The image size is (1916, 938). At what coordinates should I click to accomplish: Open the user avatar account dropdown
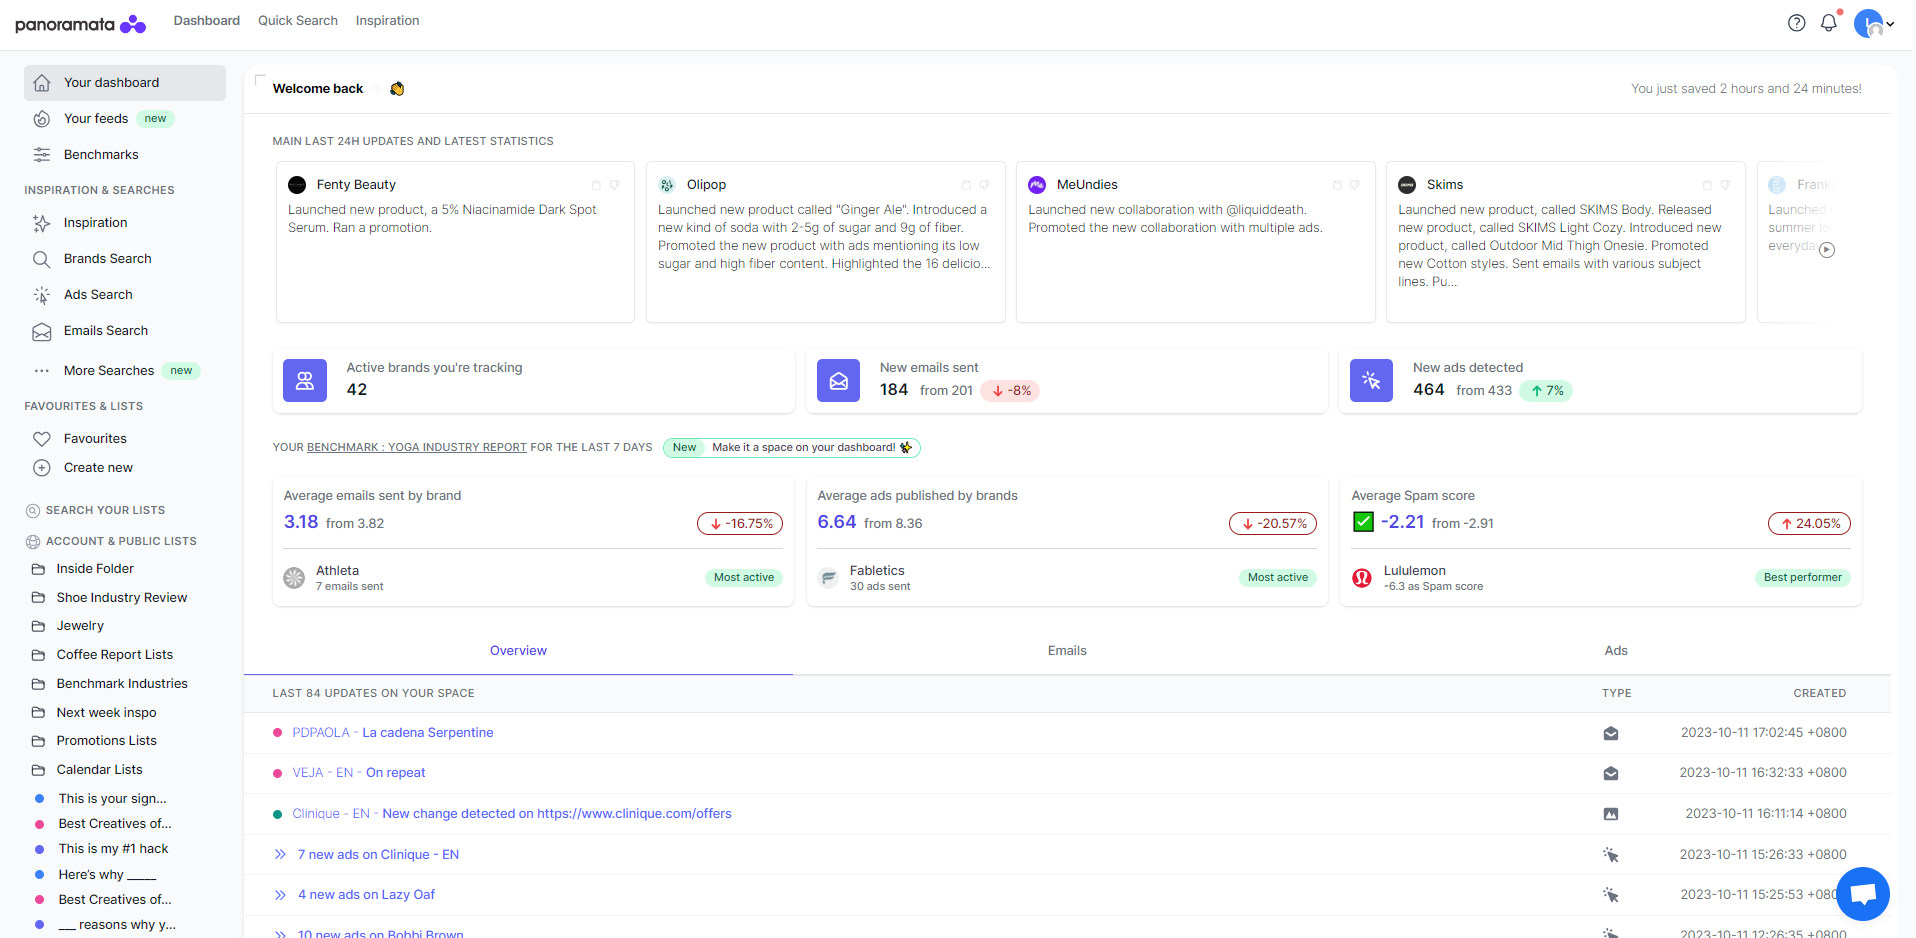[1873, 23]
